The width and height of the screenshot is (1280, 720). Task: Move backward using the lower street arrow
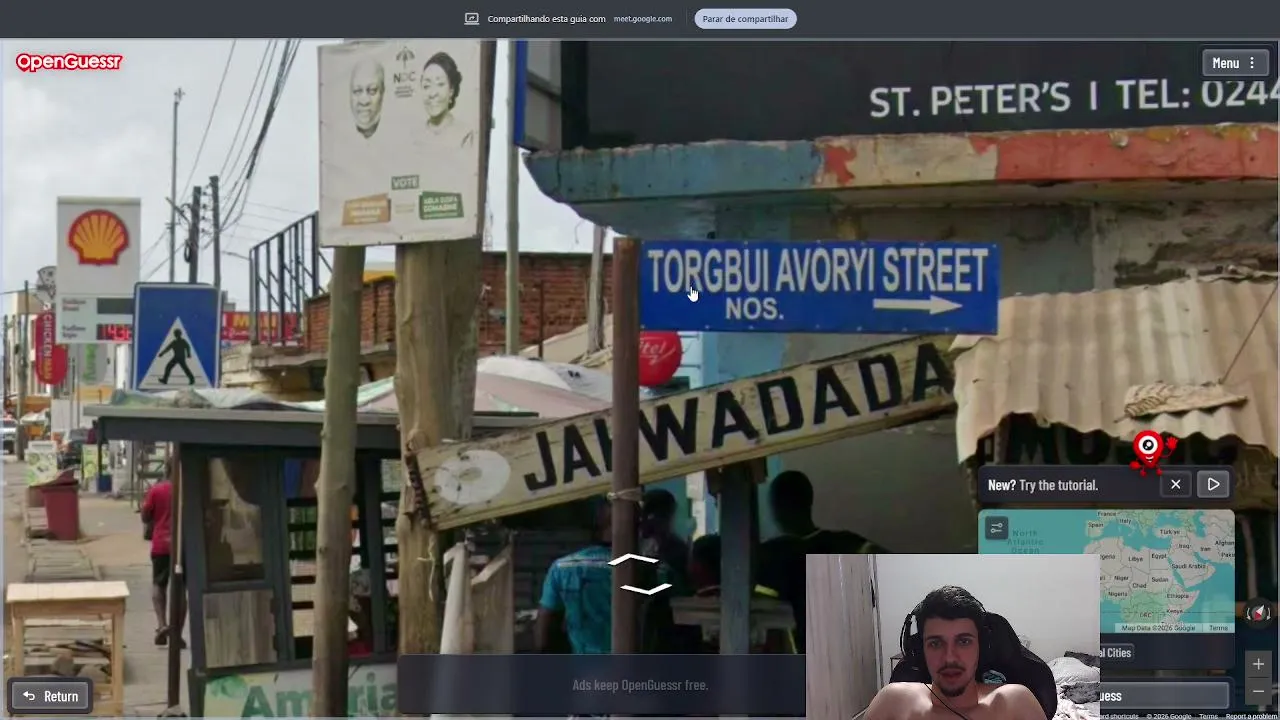point(645,588)
